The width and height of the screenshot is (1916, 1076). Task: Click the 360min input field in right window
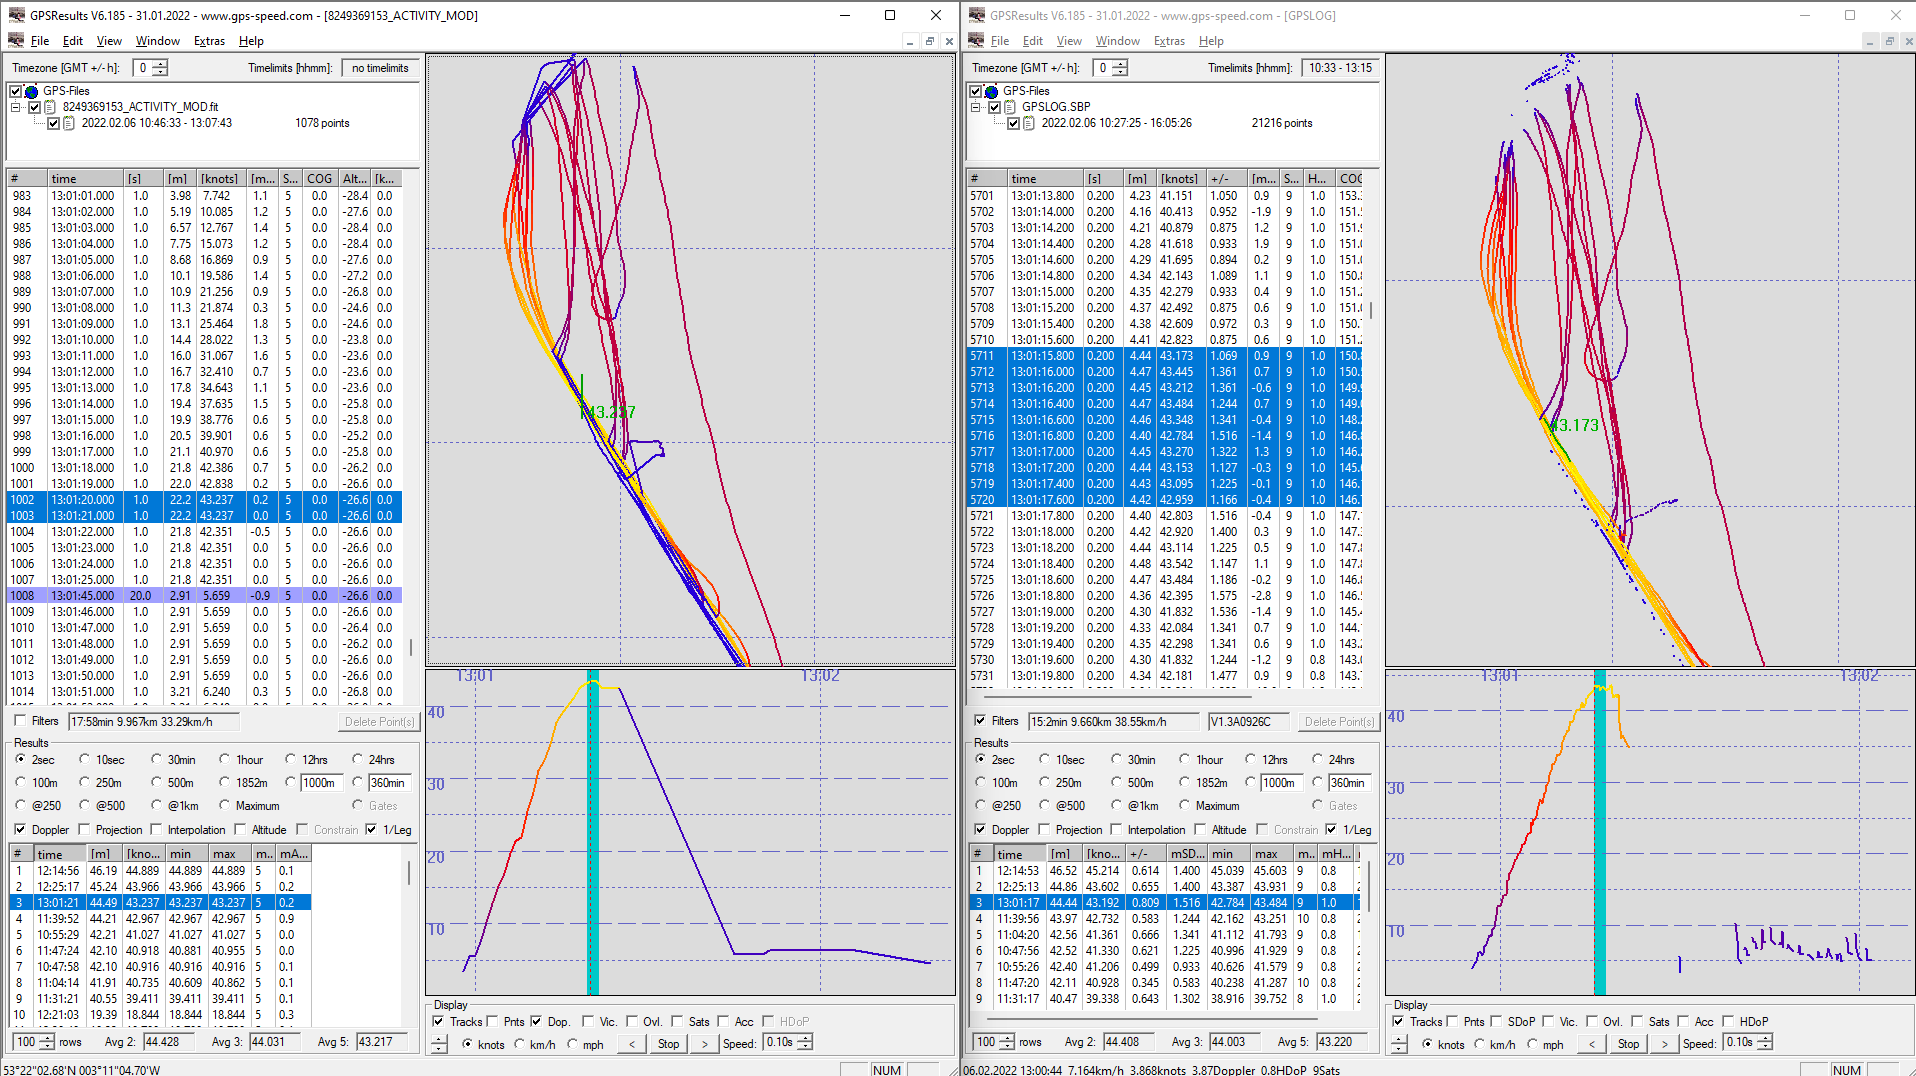click(1348, 782)
